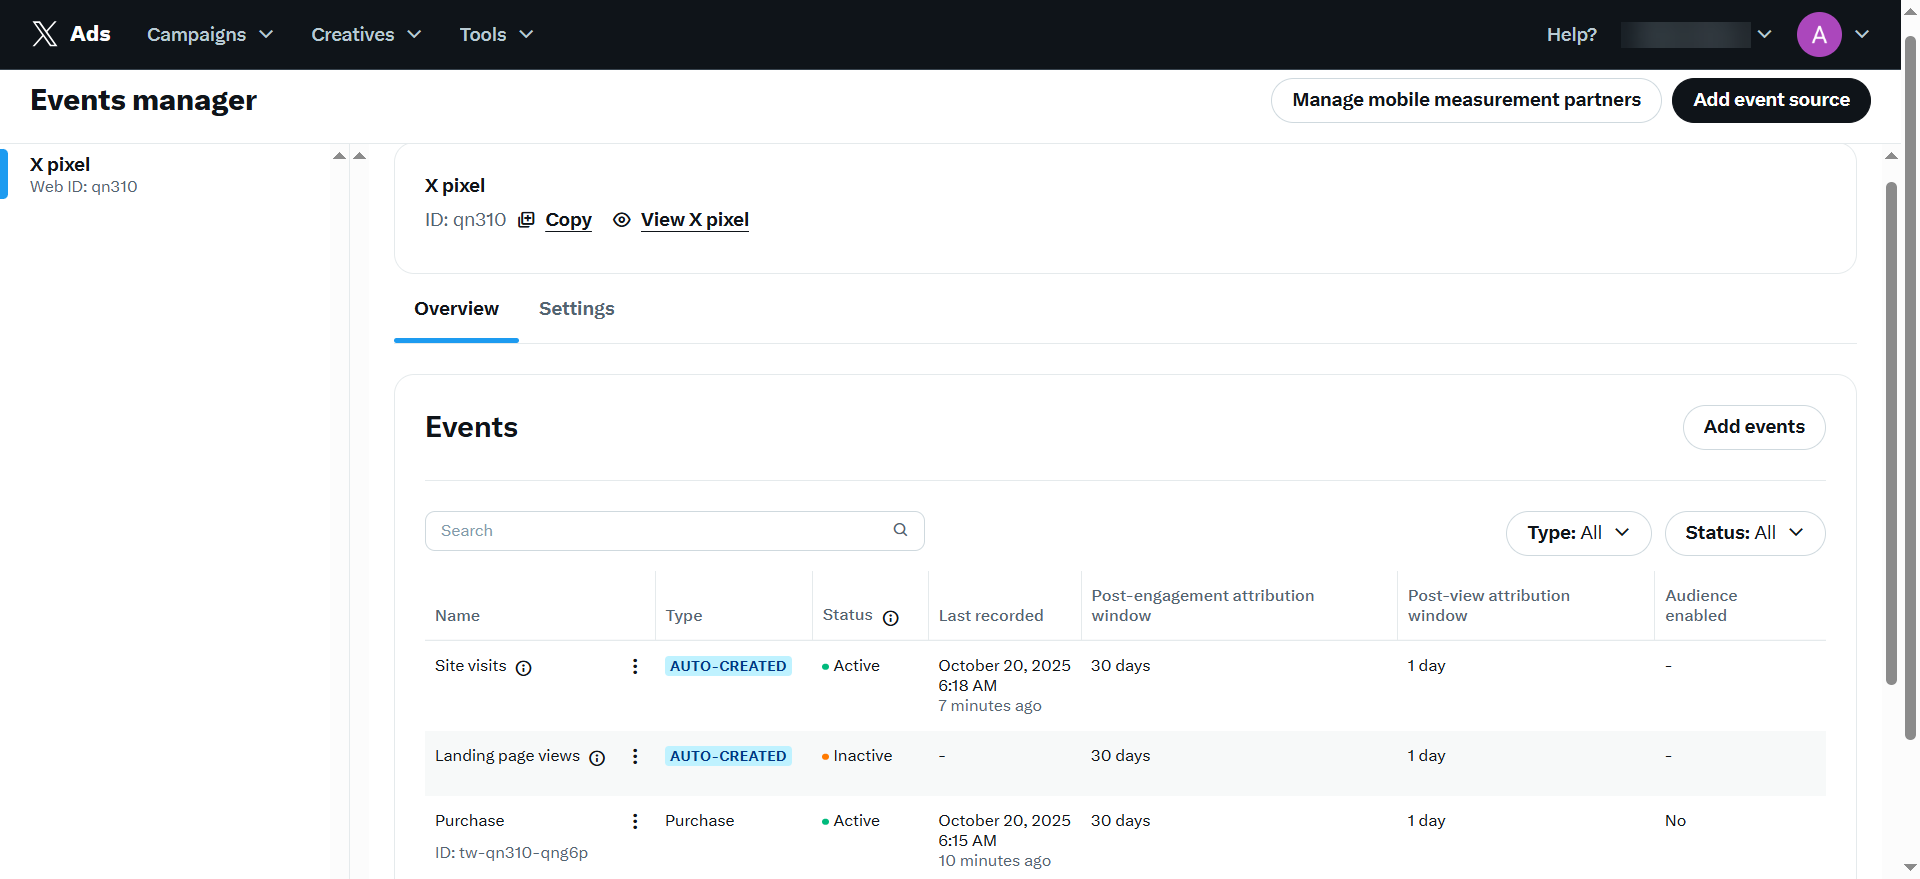Click the Site visits AUTO-CREATED badge
This screenshot has height=879, width=1920.
(x=728, y=666)
